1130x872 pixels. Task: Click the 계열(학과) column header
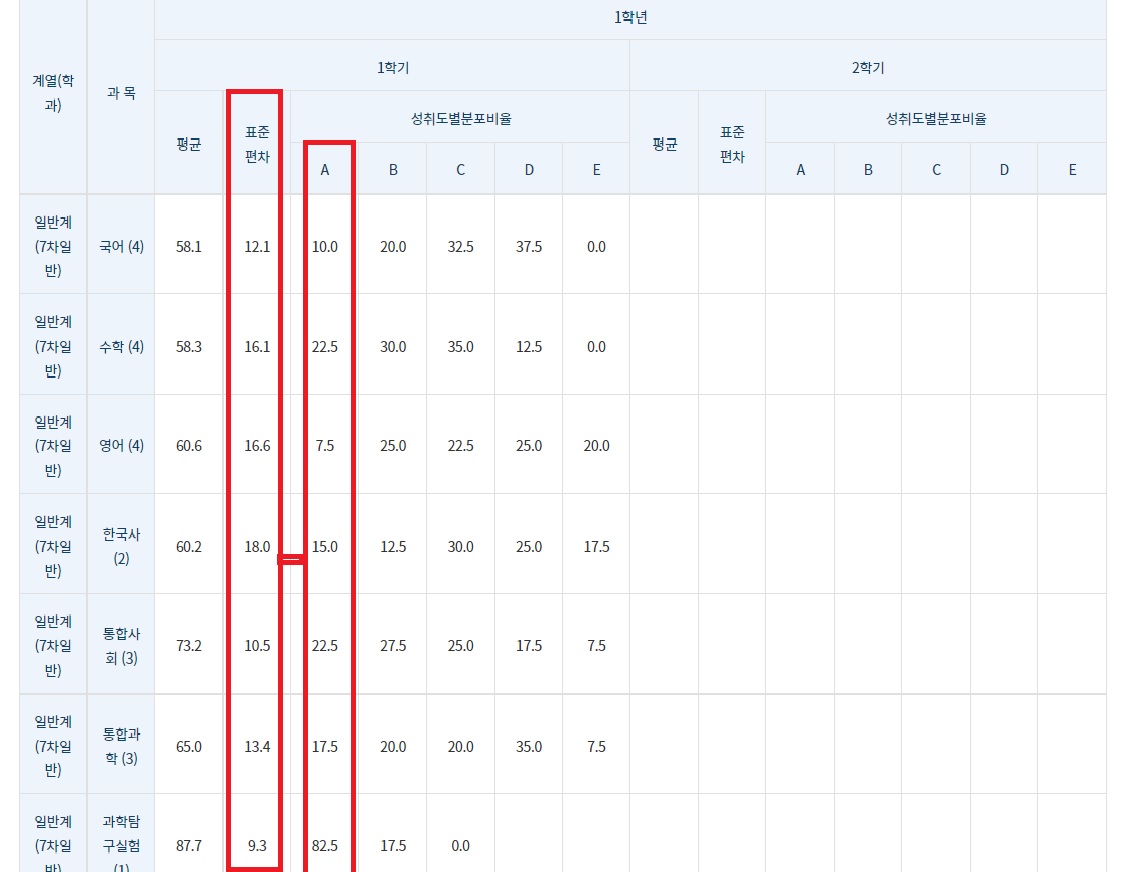(x=52, y=93)
